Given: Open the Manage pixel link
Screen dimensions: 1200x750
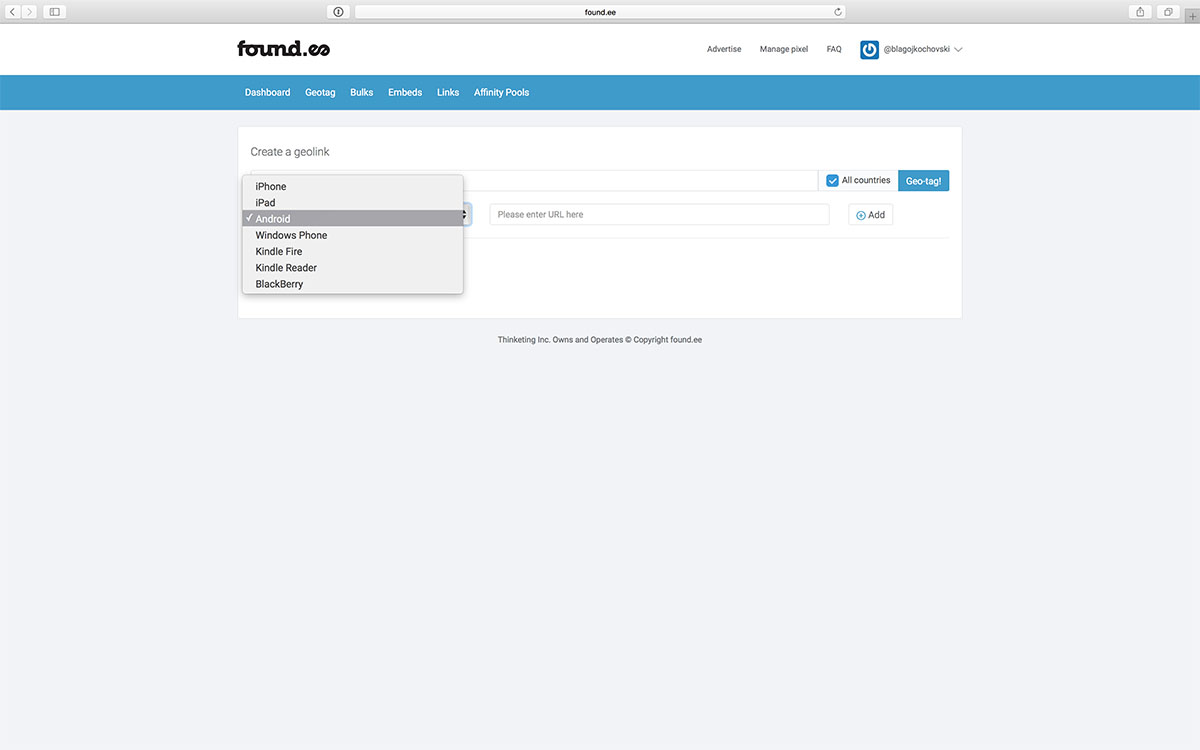Looking at the screenshot, I should pyautogui.click(x=784, y=49).
